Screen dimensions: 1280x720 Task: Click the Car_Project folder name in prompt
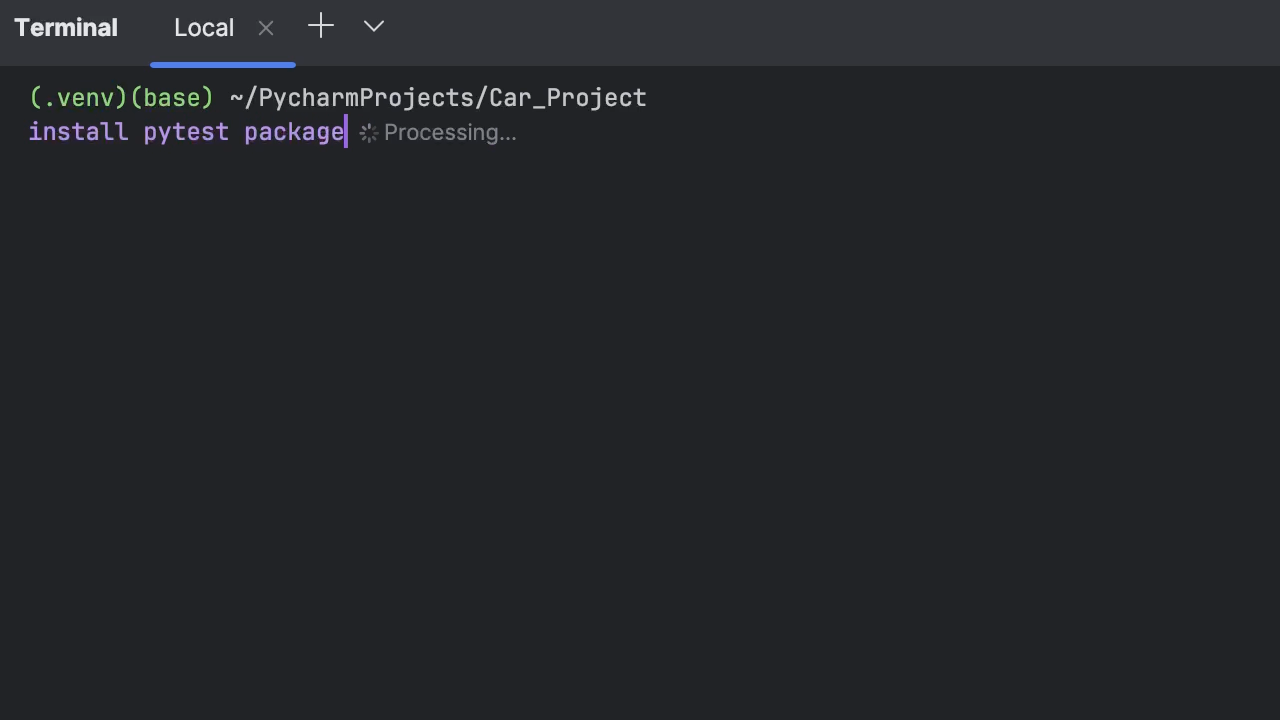(x=568, y=98)
